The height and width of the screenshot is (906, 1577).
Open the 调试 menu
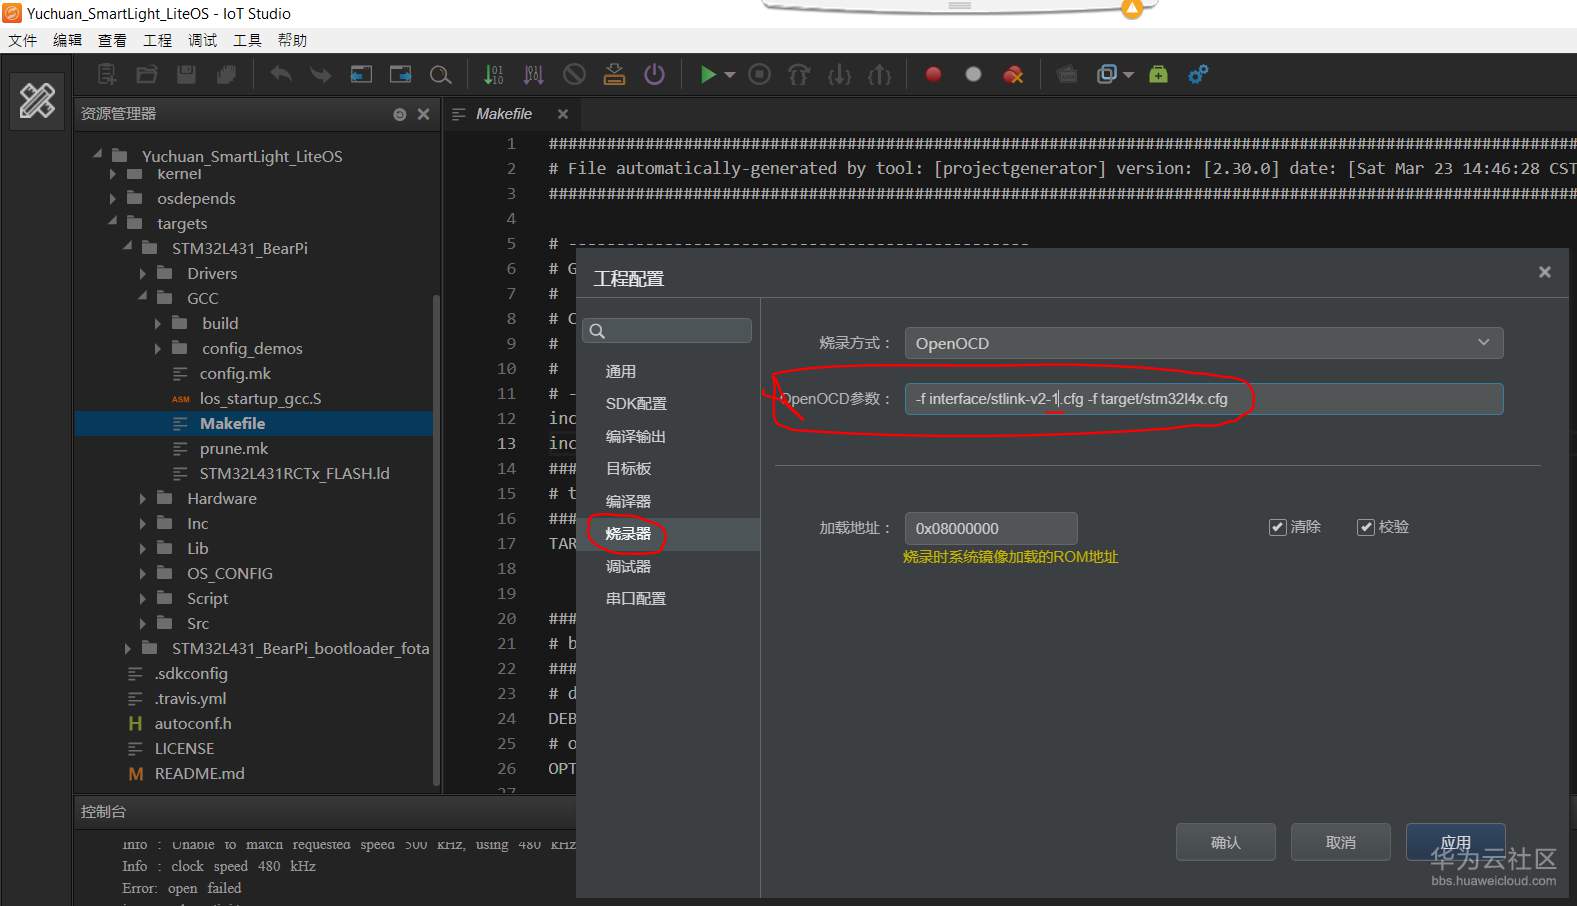[202, 40]
